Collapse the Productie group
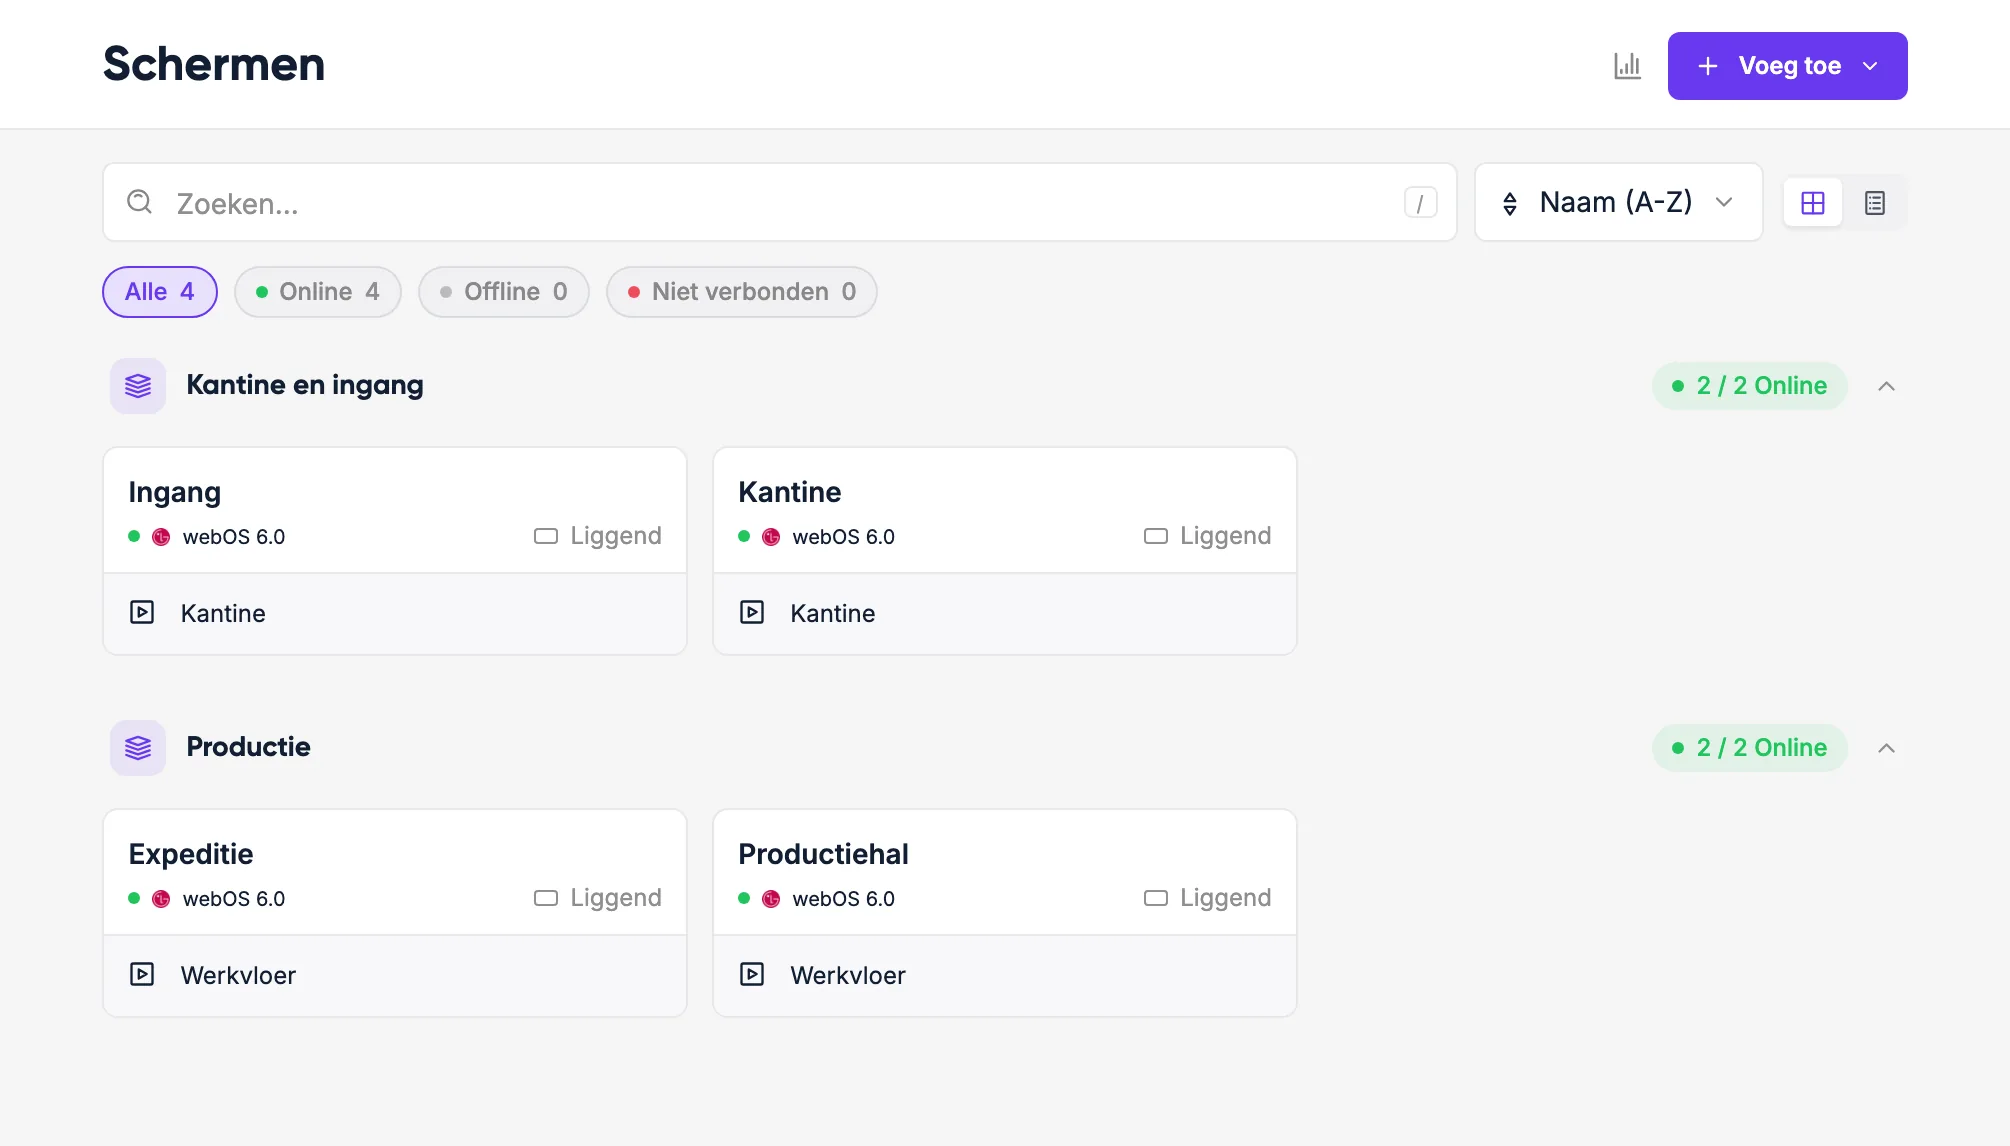Screen dimensions: 2010x1146 (1886, 748)
